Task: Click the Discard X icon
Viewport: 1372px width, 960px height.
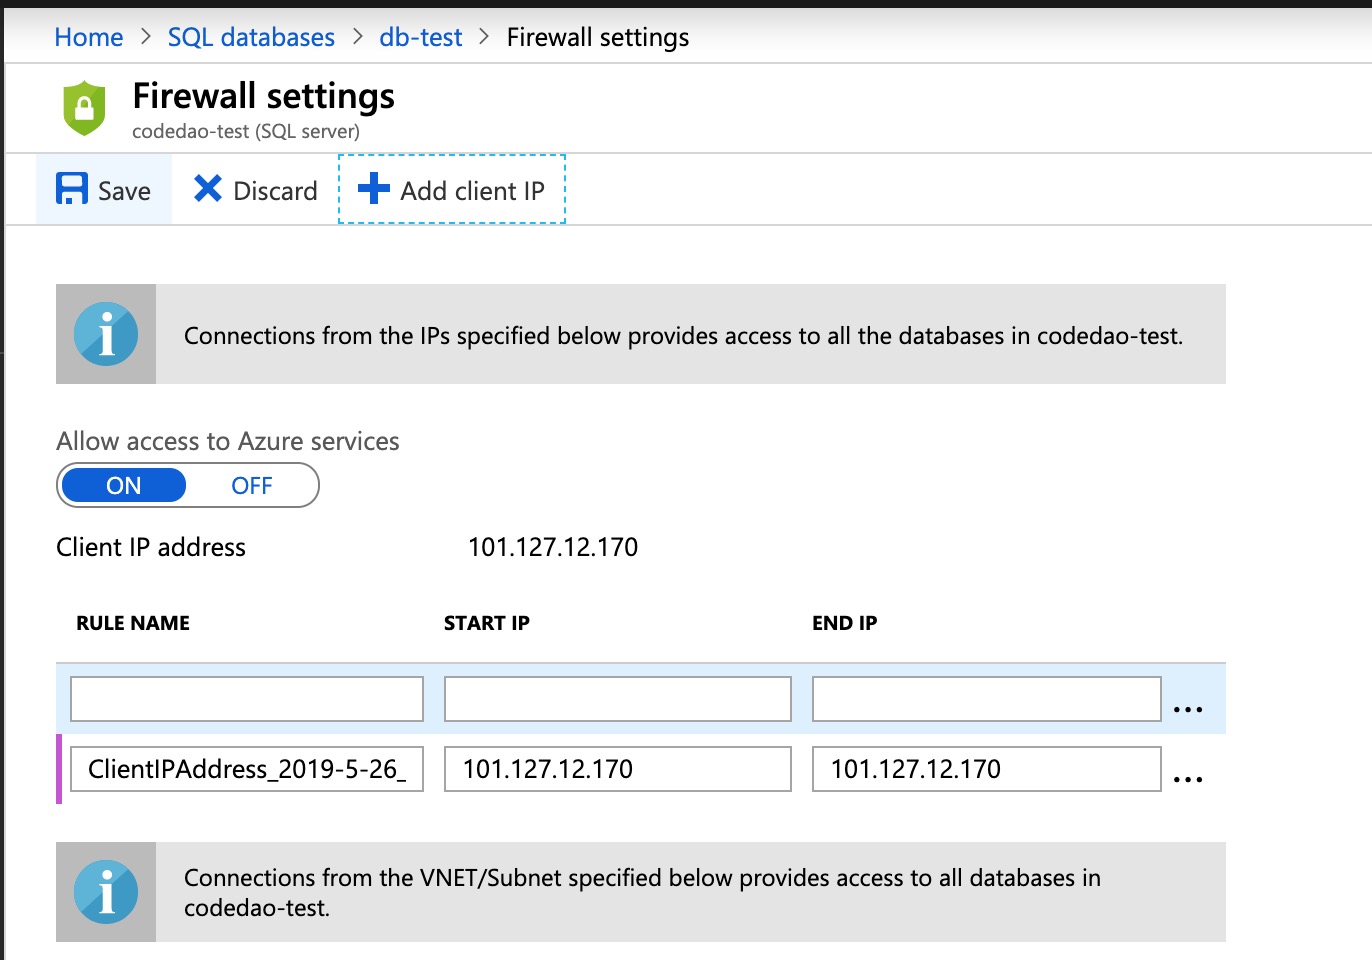Action: pyautogui.click(x=207, y=189)
